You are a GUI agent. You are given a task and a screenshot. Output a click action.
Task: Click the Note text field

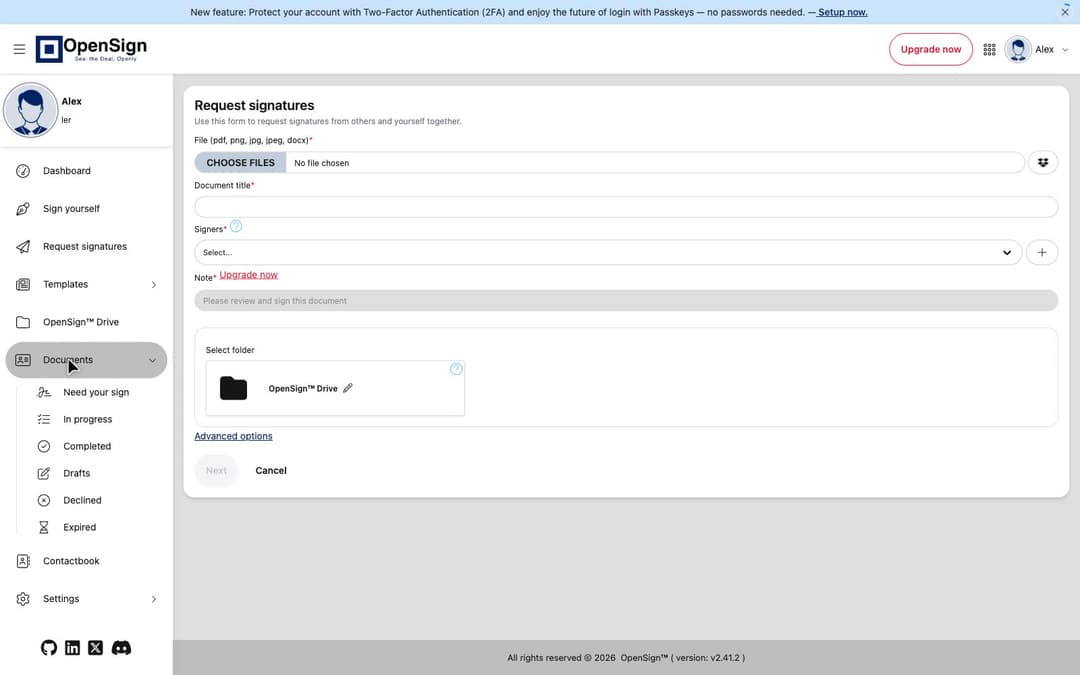click(x=625, y=301)
